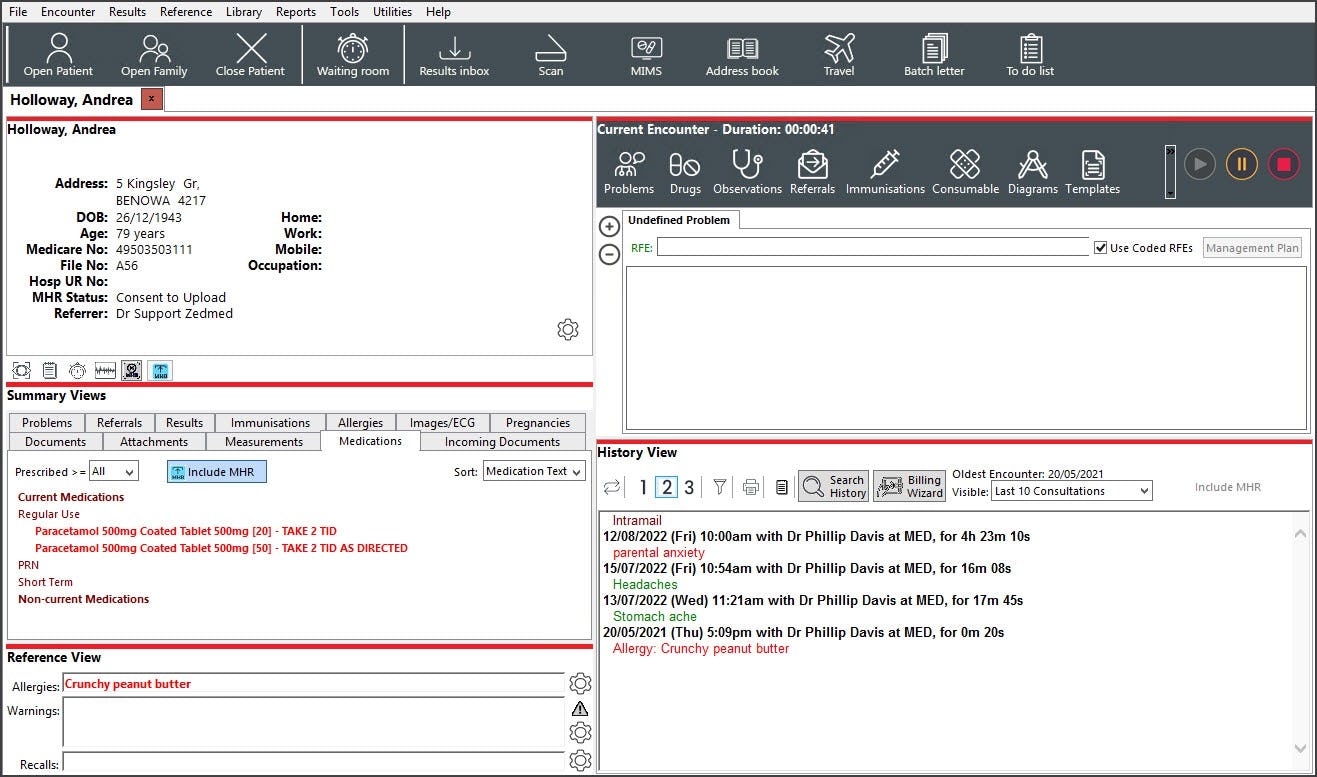Pause the encounter timer
The width and height of the screenshot is (1317, 777).
(x=1241, y=164)
